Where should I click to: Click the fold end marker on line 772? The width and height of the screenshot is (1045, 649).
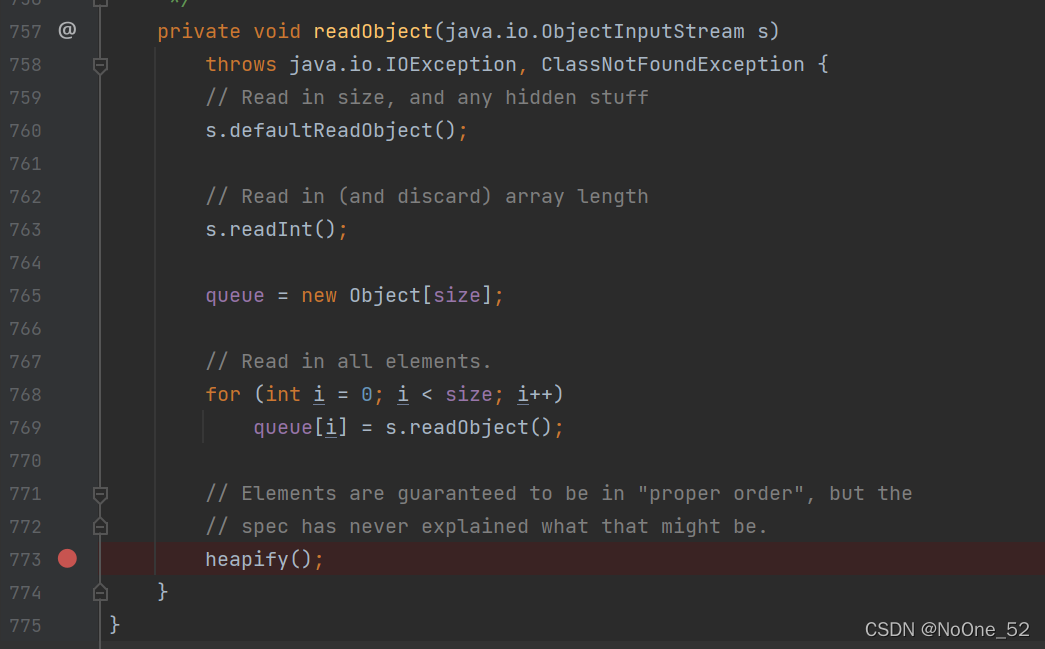[x=100, y=526]
